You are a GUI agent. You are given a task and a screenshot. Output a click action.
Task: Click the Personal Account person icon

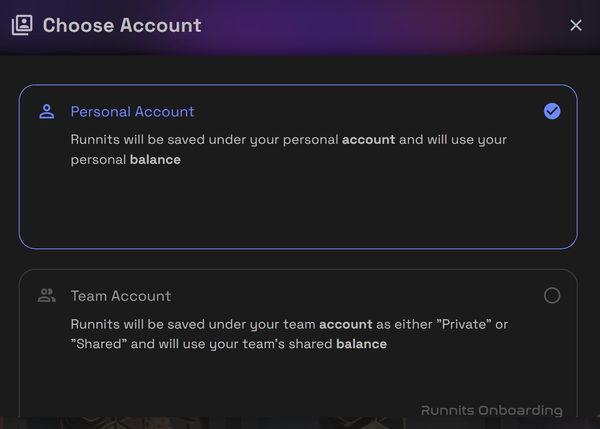click(46, 111)
